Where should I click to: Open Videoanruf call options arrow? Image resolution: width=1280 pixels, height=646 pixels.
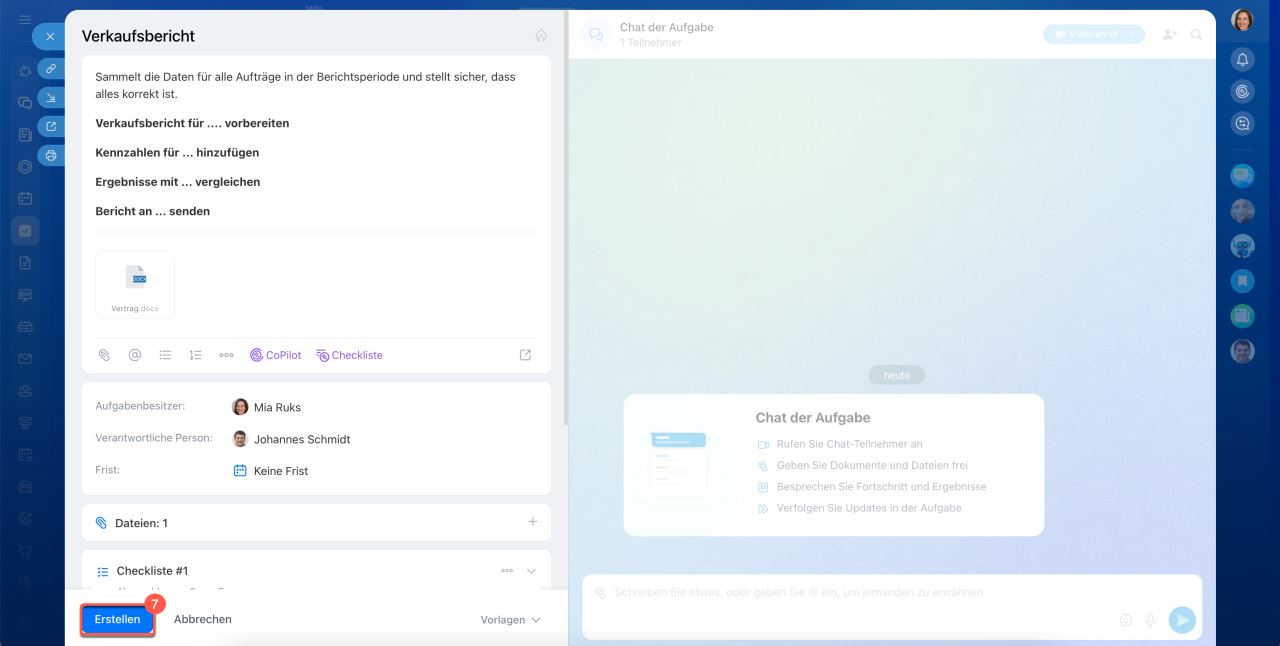pyautogui.click(x=1134, y=34)
